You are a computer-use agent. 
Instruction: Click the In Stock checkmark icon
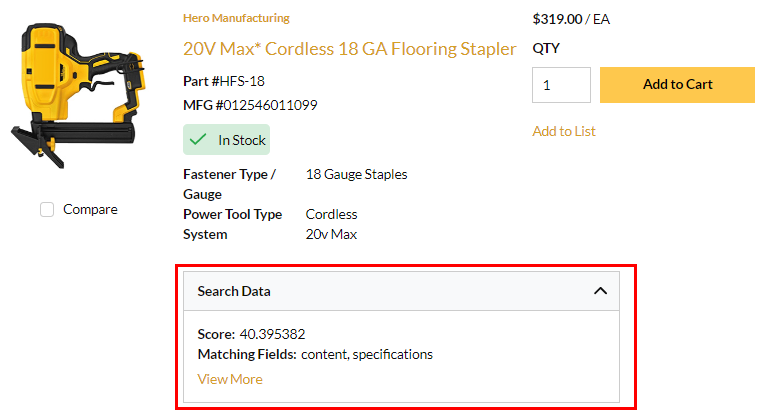pyautogui.click(x=201, y=140)
